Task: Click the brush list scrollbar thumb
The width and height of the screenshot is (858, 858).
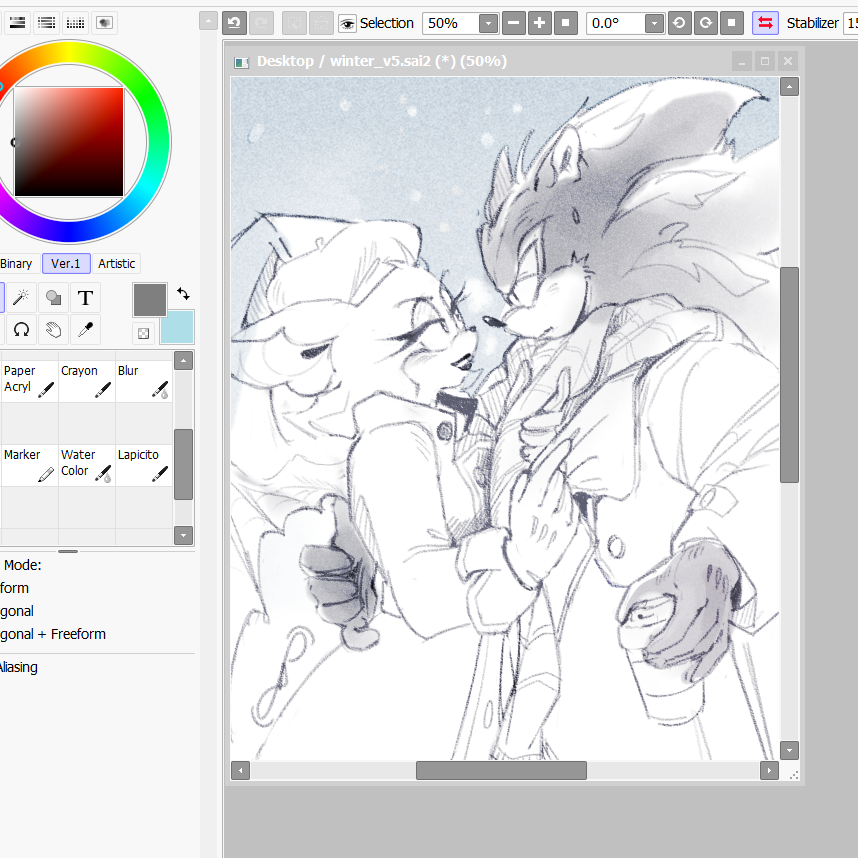Action: [183, 465]
